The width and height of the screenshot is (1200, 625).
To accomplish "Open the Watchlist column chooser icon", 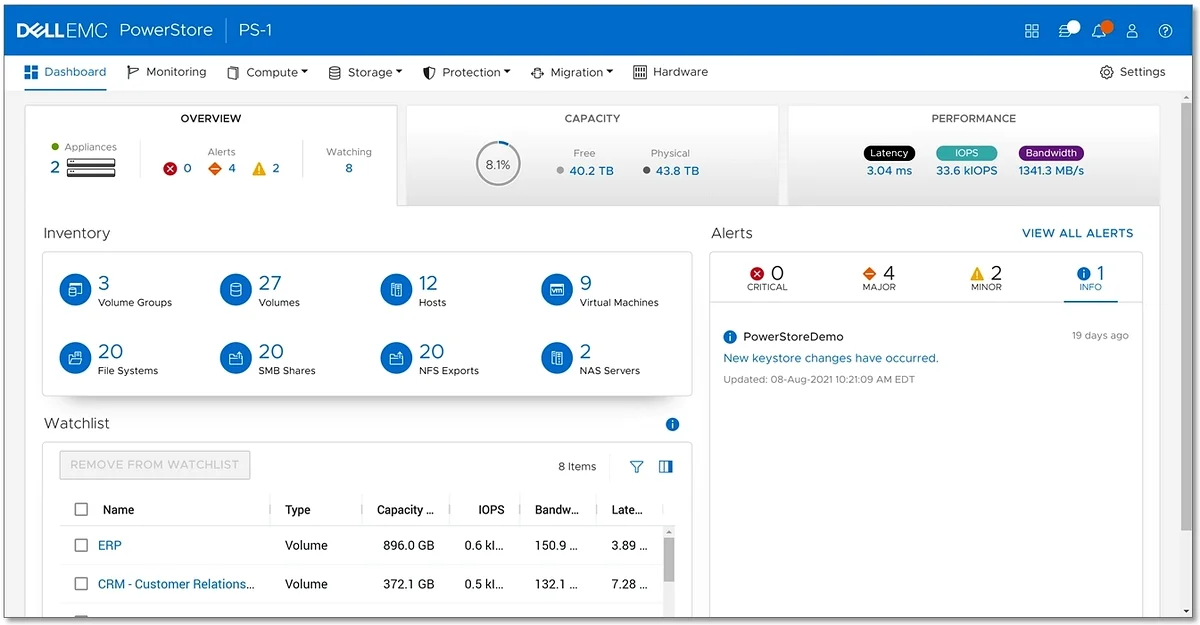I will pos(666,466).
